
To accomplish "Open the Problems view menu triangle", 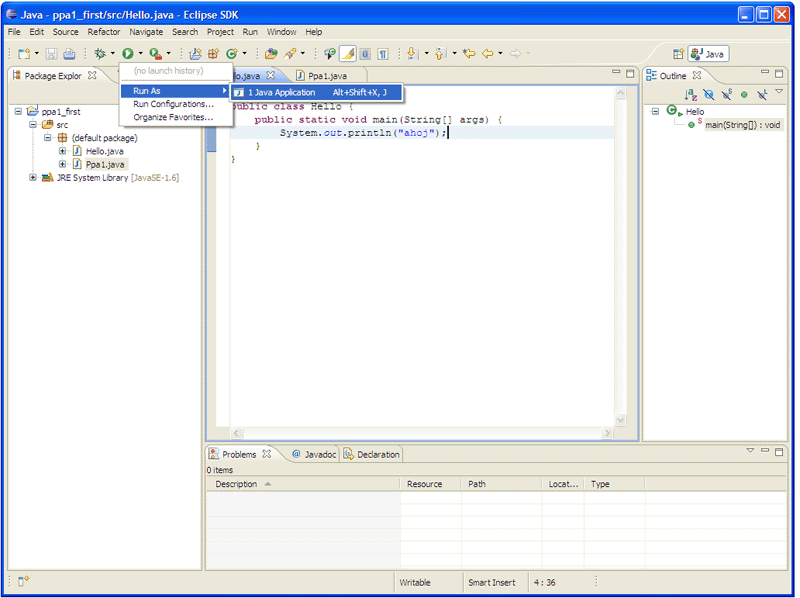I will pyautogui.click(x=750, y=451).
